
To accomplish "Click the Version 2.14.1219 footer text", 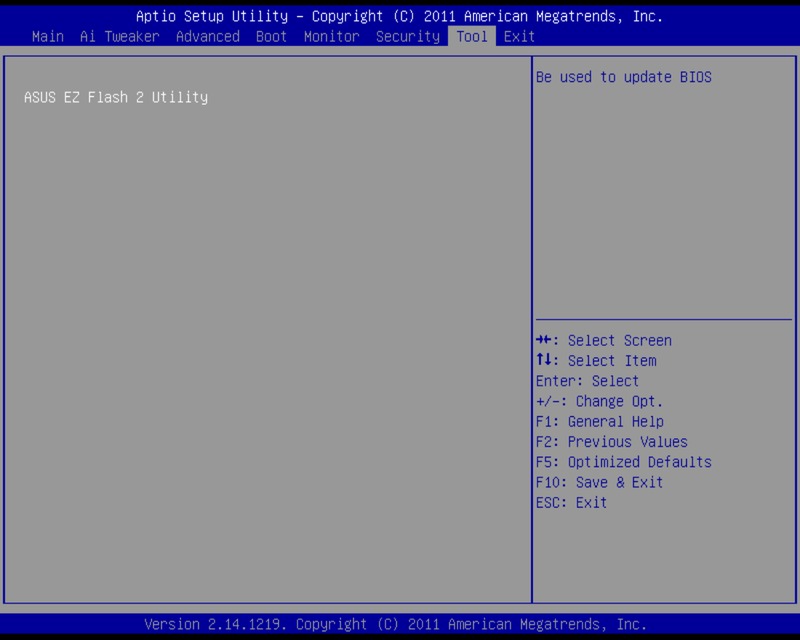I will 395,624.
